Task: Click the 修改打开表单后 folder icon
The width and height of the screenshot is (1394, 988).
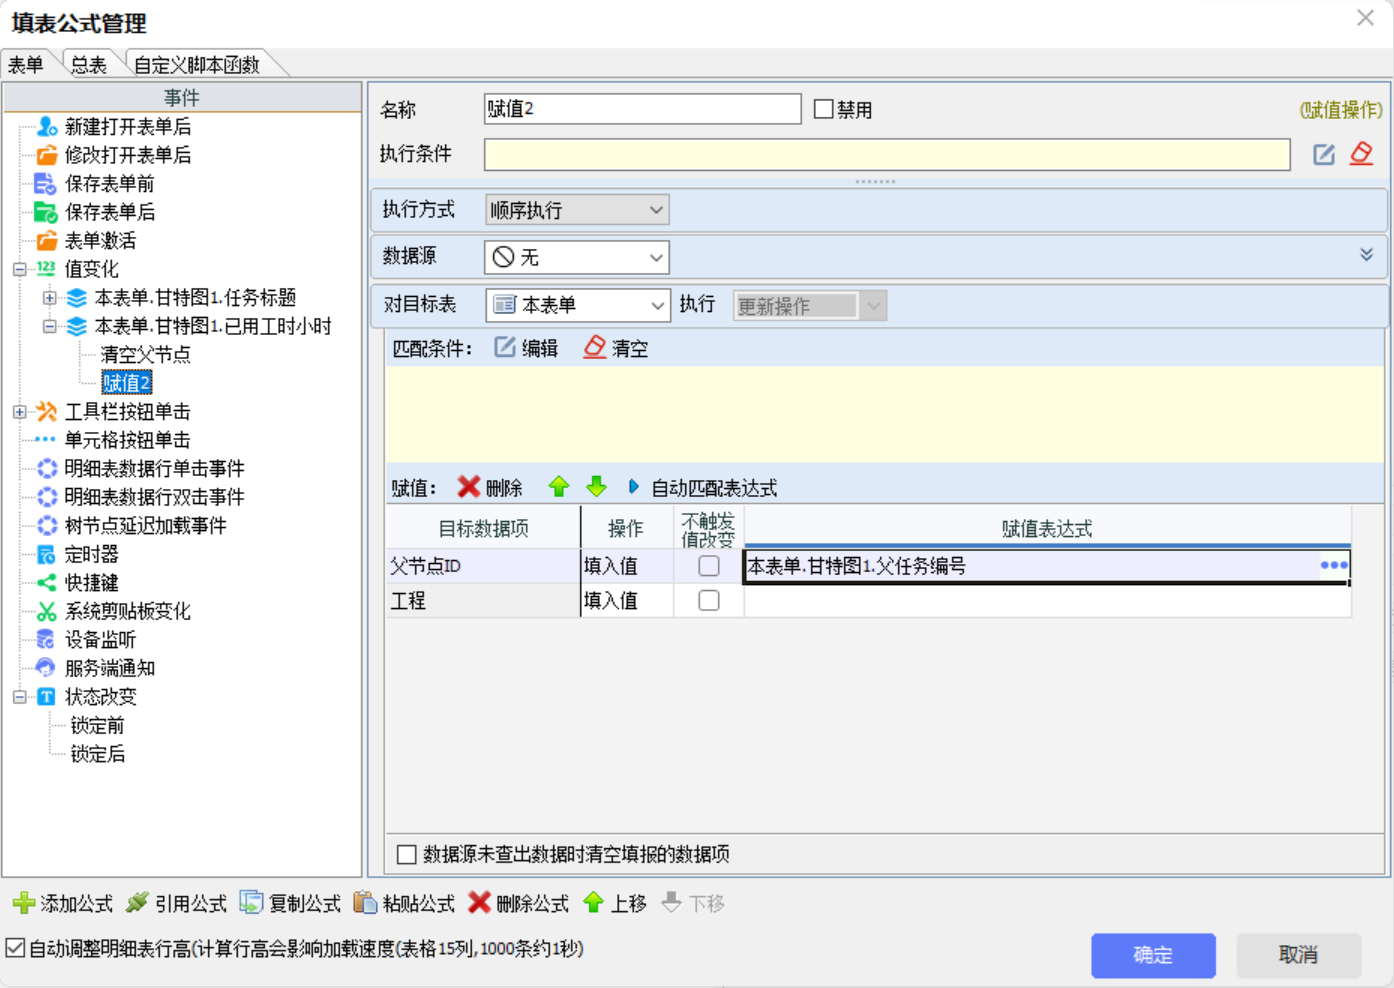Action: [46, 155]
